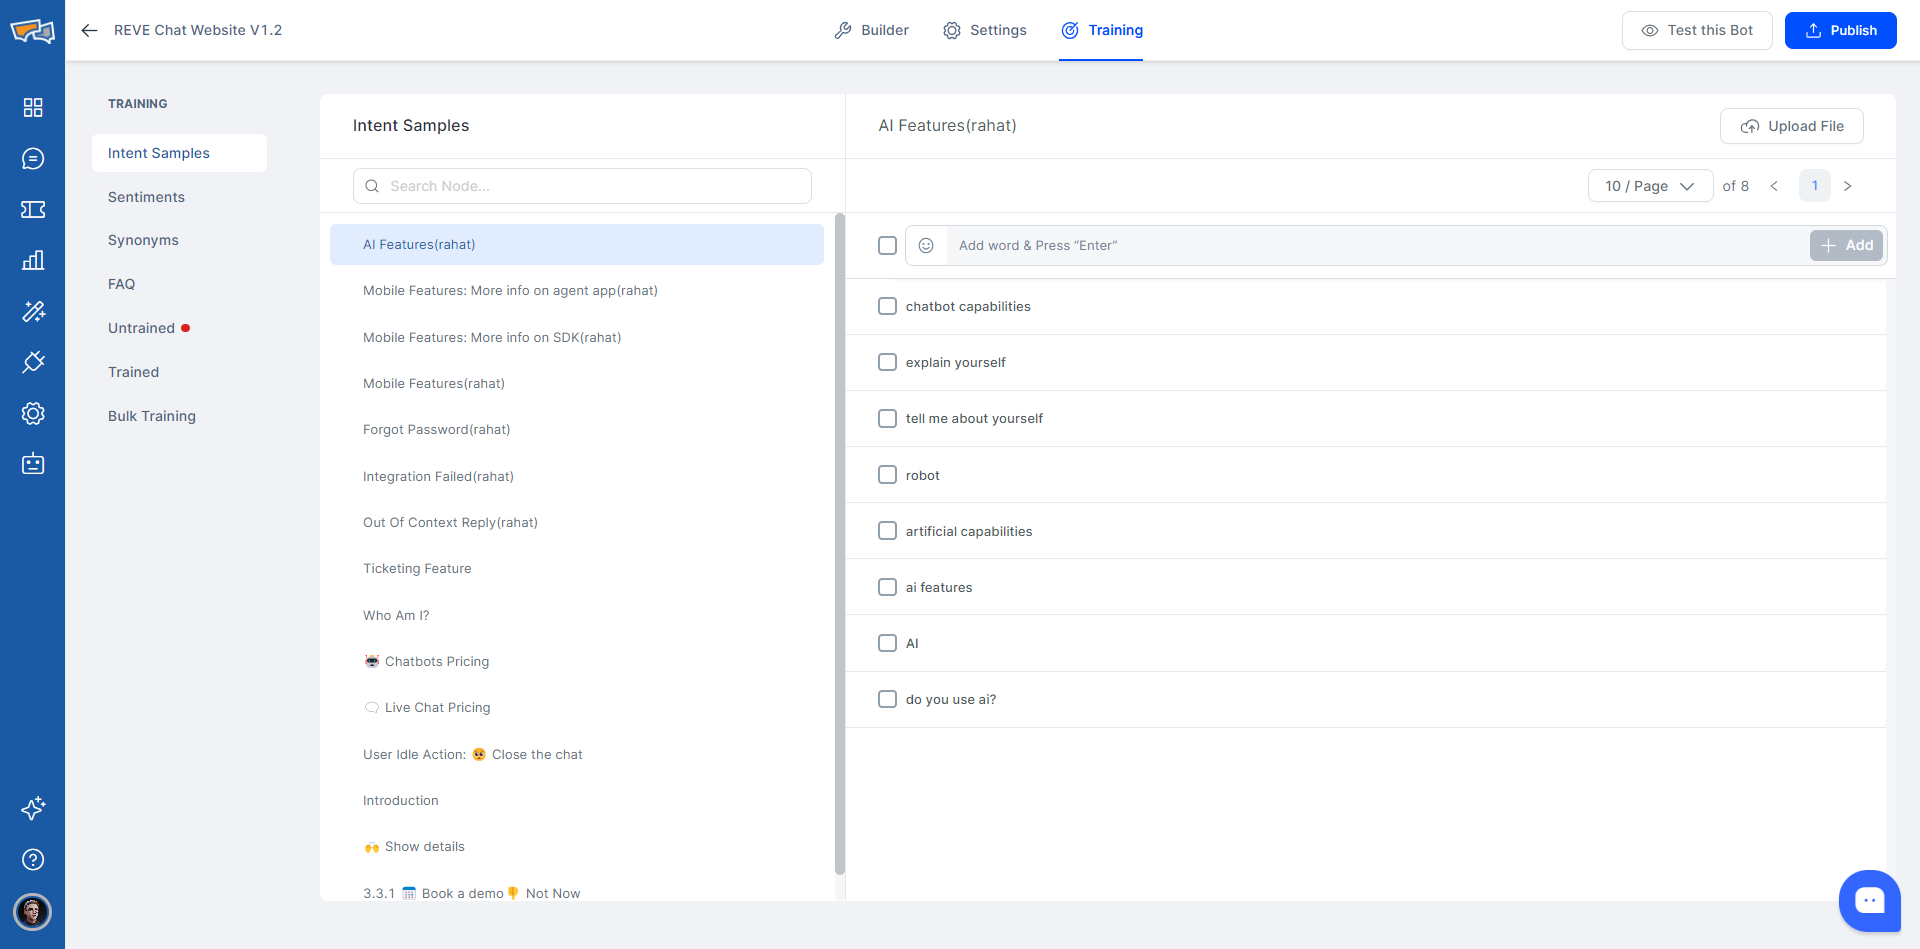Open the dashboard grid icon in sidebar

33,107
